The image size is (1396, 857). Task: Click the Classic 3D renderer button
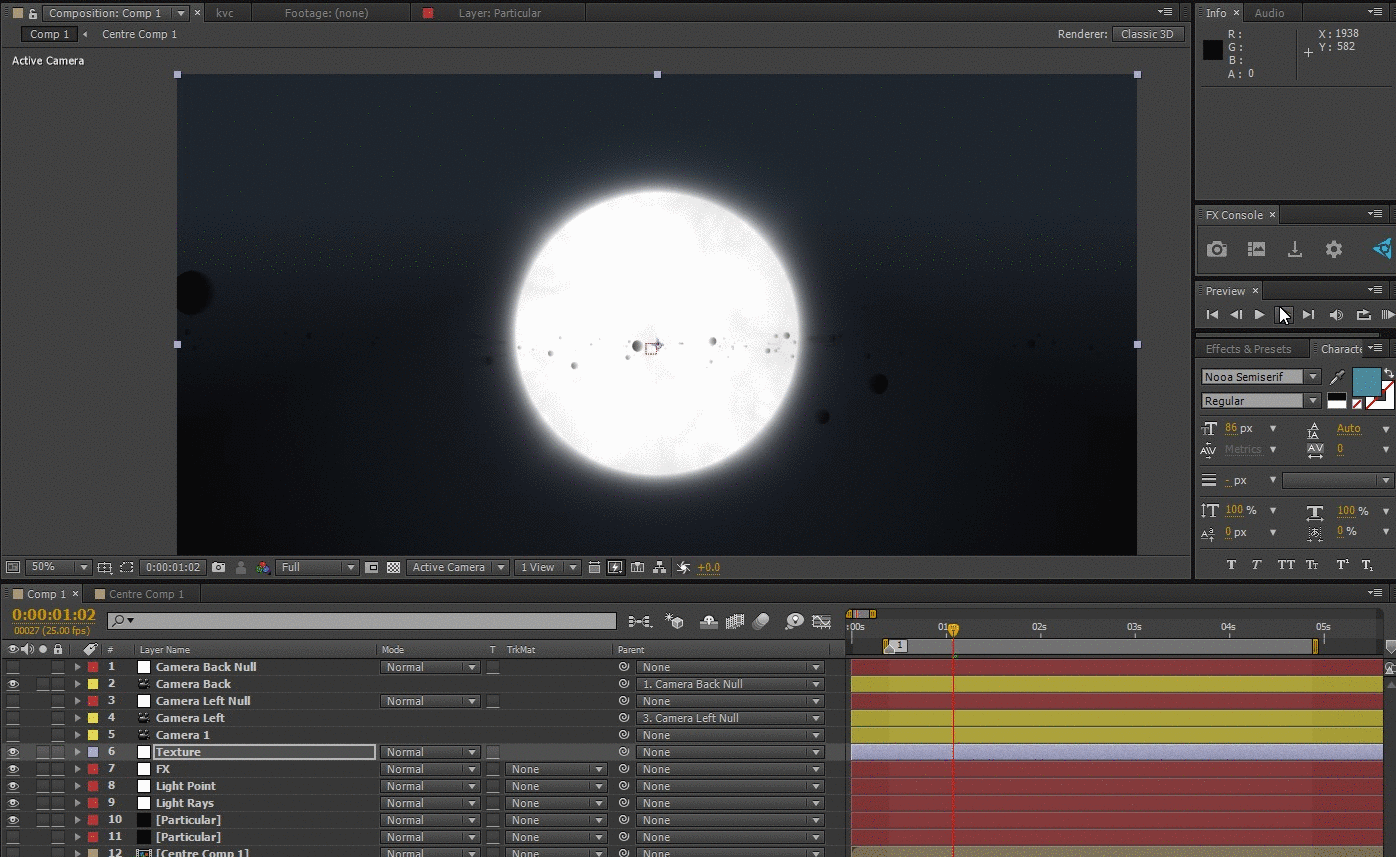pyautogui.click(x=1147, y=34)
